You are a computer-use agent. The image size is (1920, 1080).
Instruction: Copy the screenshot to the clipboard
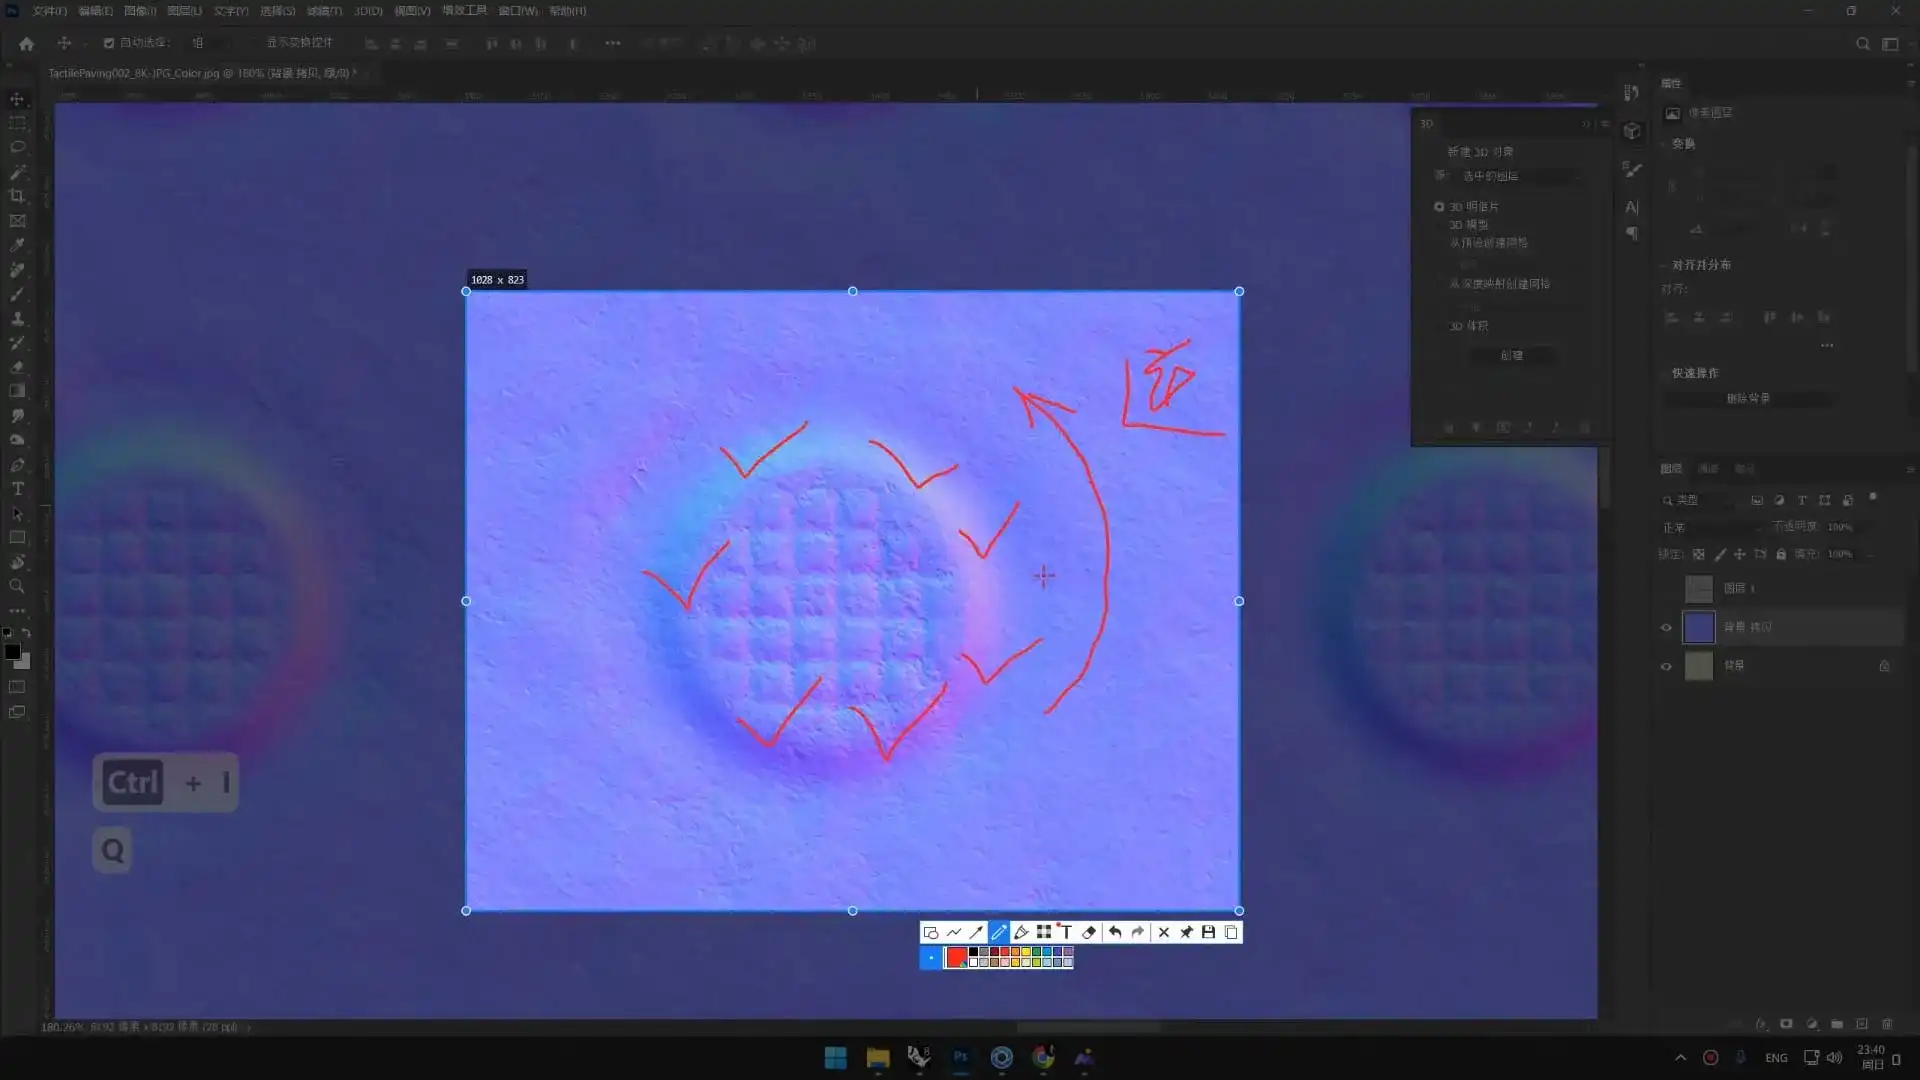tap(1231, 932)
